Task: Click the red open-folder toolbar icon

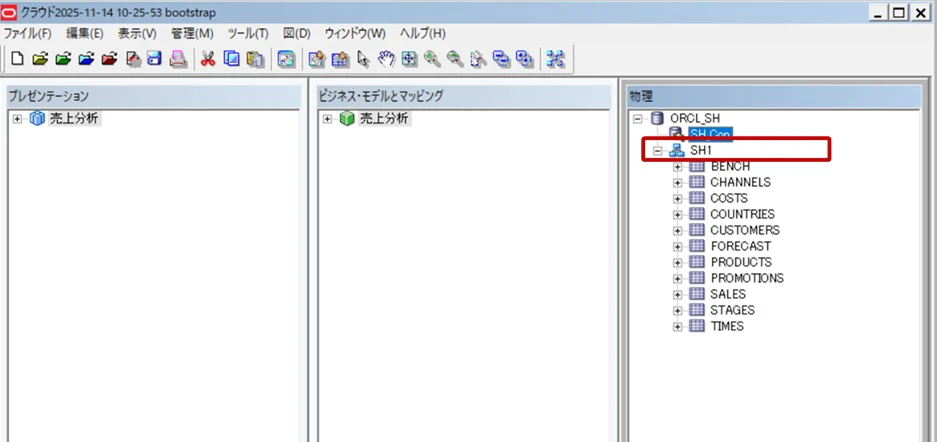Action: [x=109, y=59]
